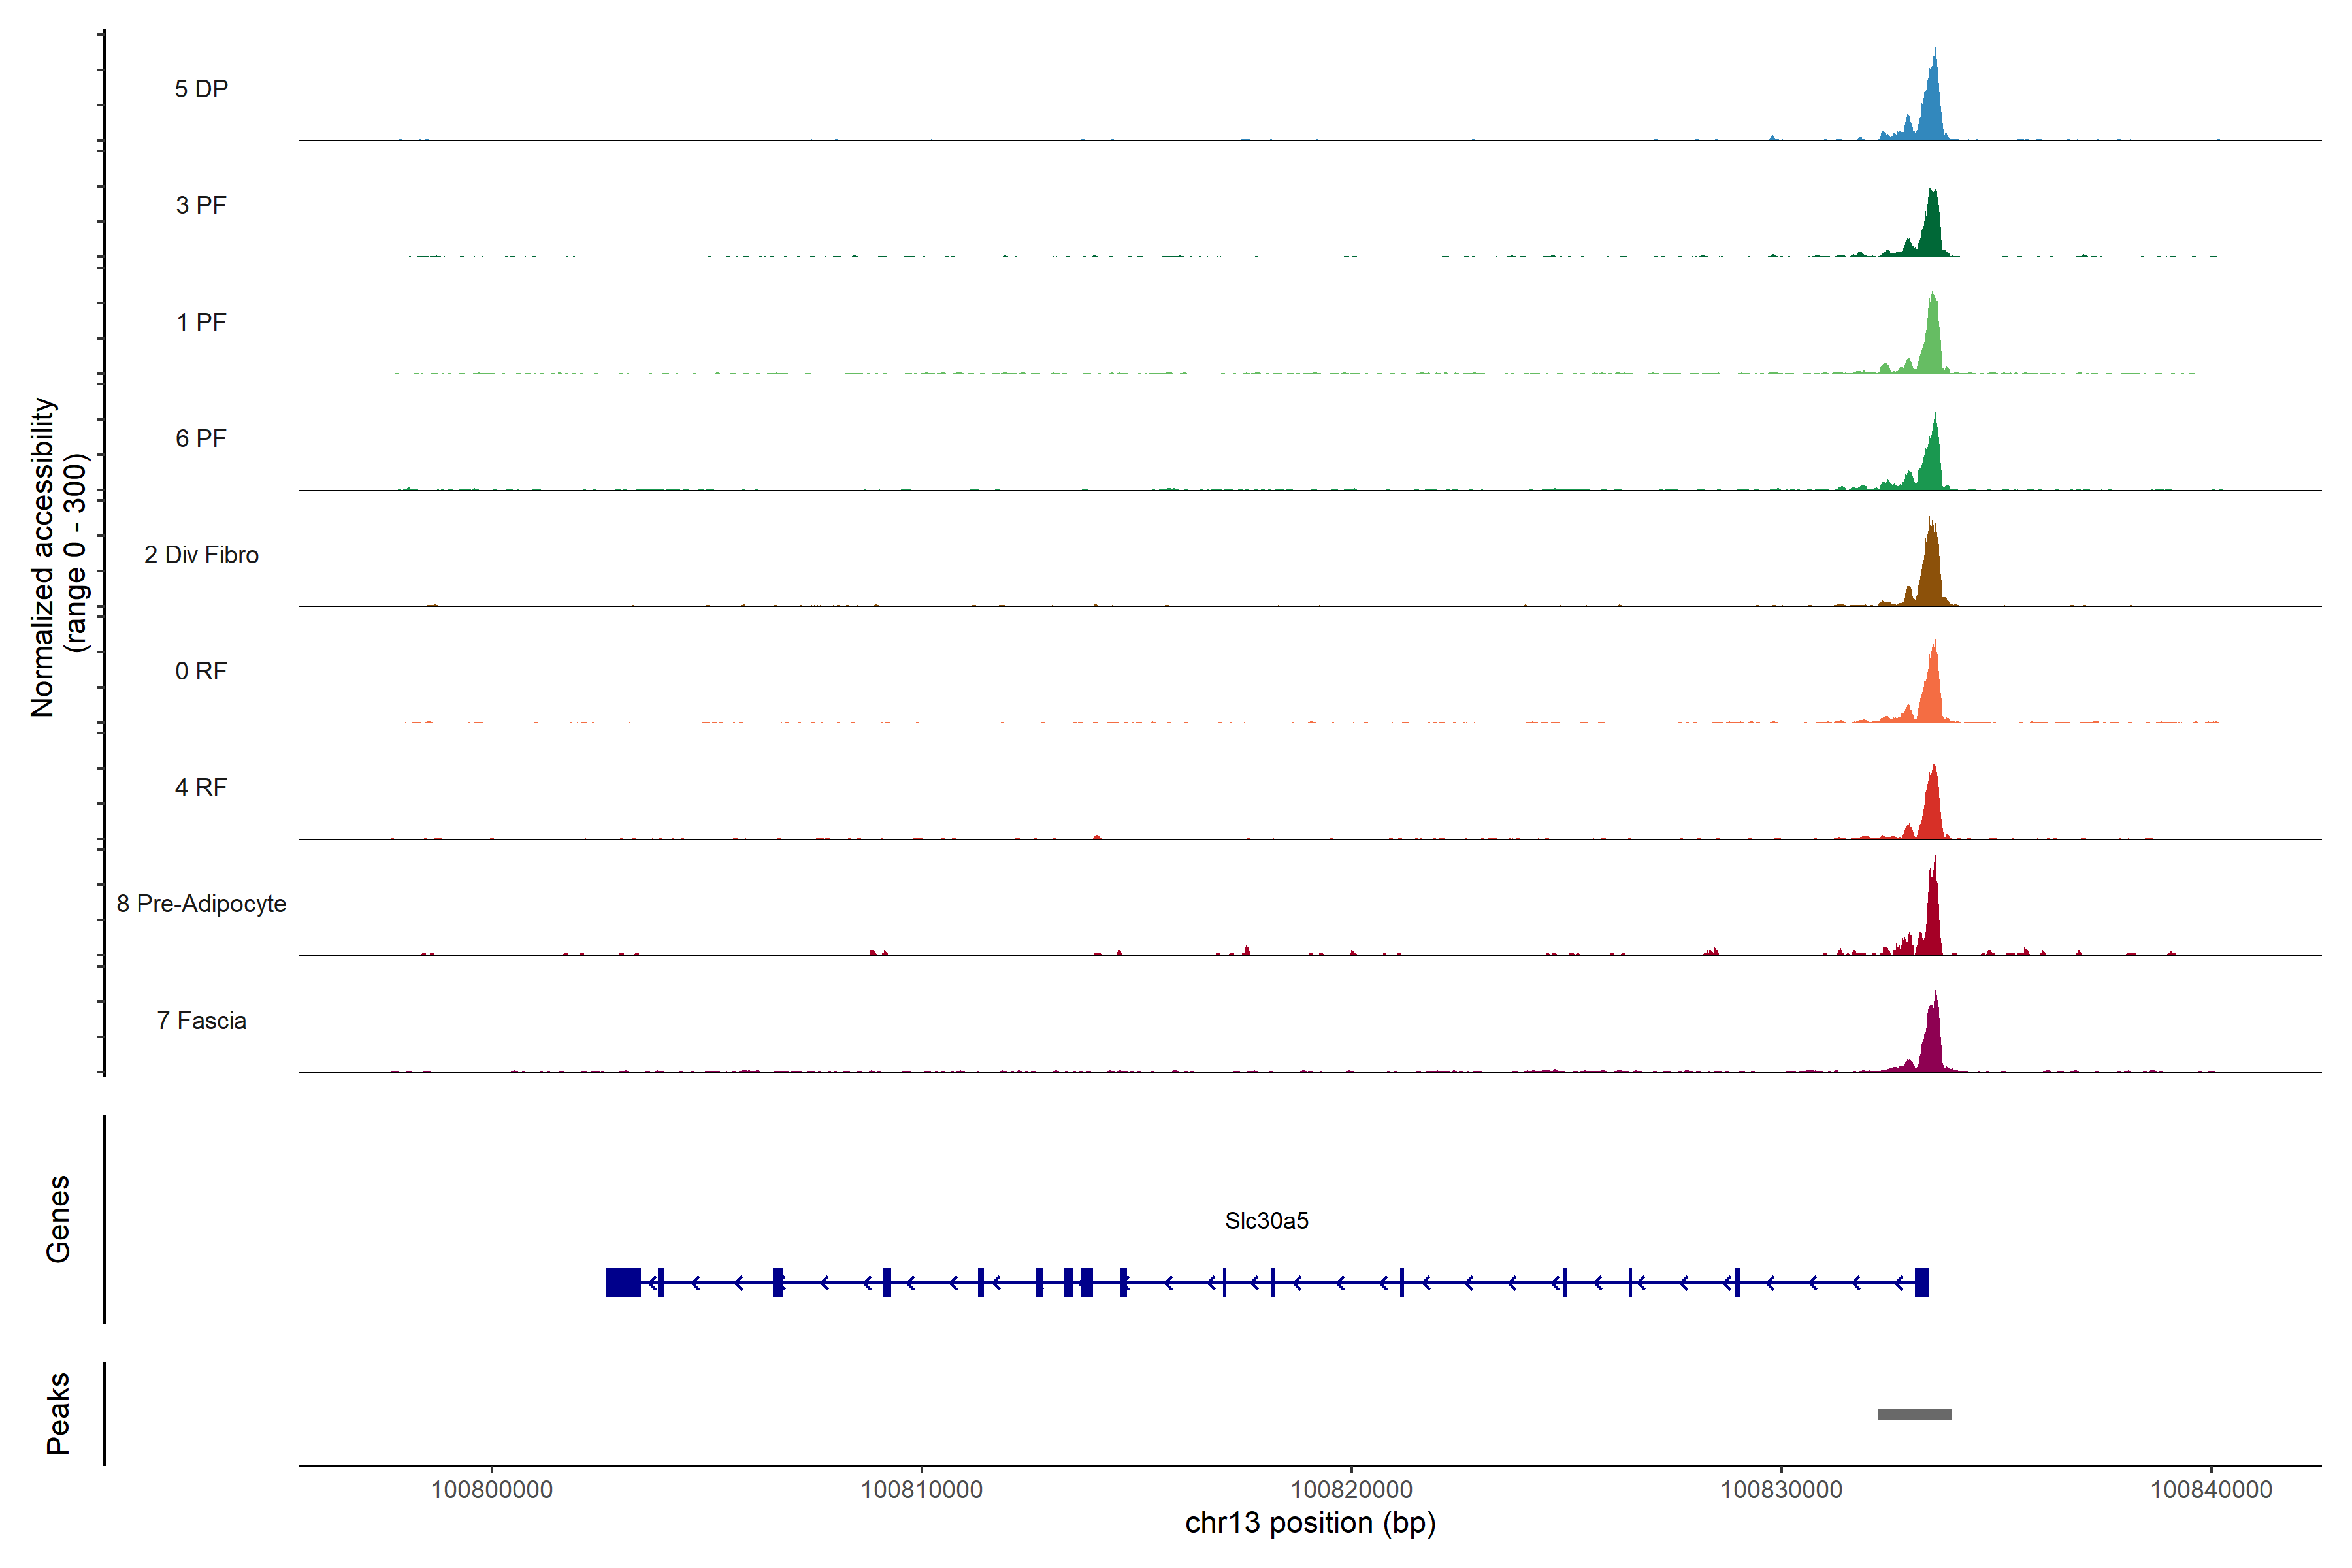
Task: Click the large leftmost Slc30a5 exon block
Action: click(623, 1282)
